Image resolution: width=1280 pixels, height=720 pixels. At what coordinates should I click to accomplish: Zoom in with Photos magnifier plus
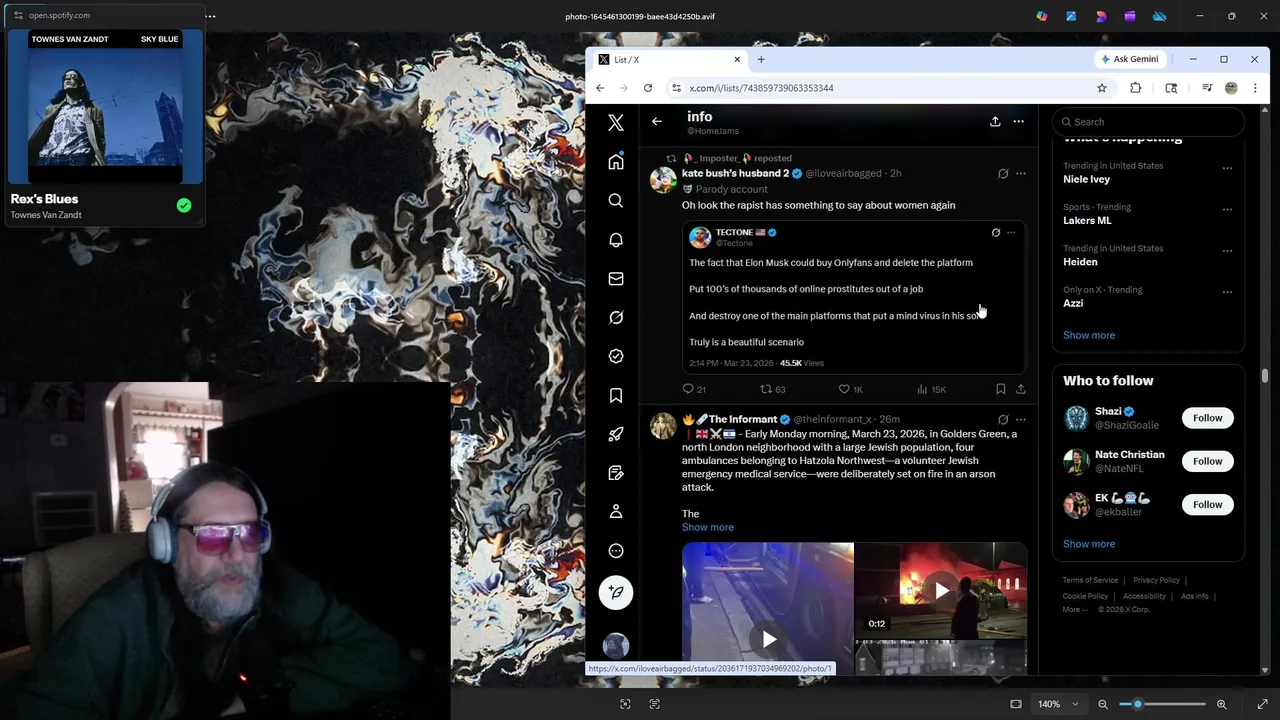pyautogui.click(x=1221, y=704)
